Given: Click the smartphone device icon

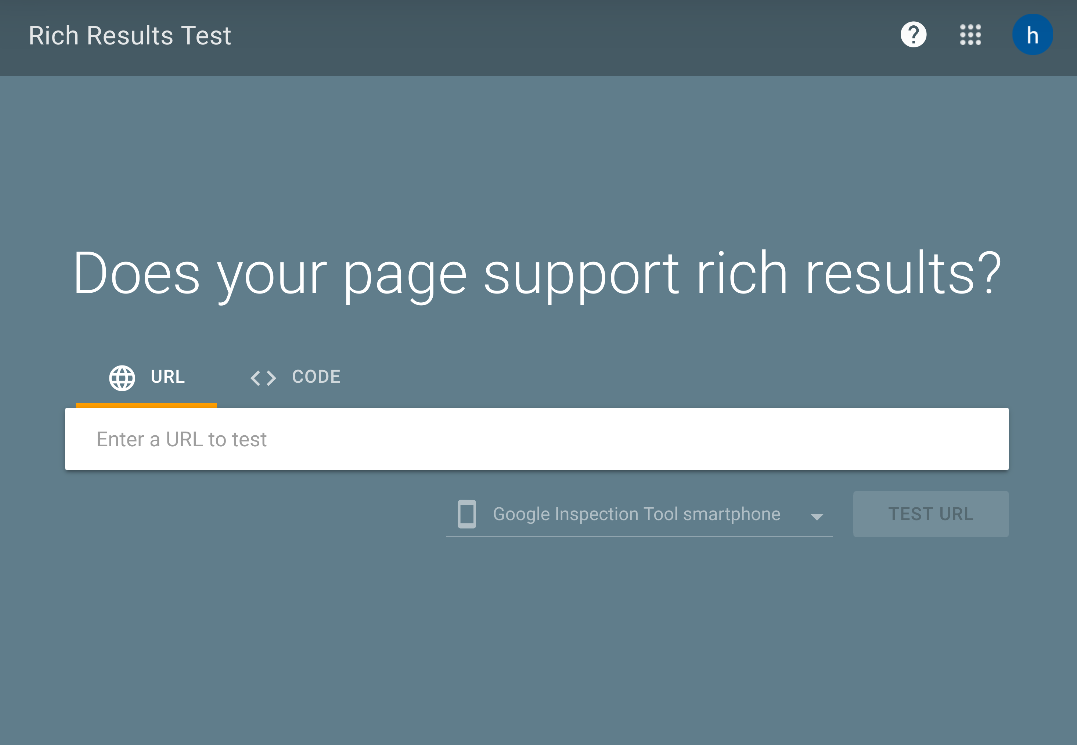Looking at the screenshot, I should 467,514.
